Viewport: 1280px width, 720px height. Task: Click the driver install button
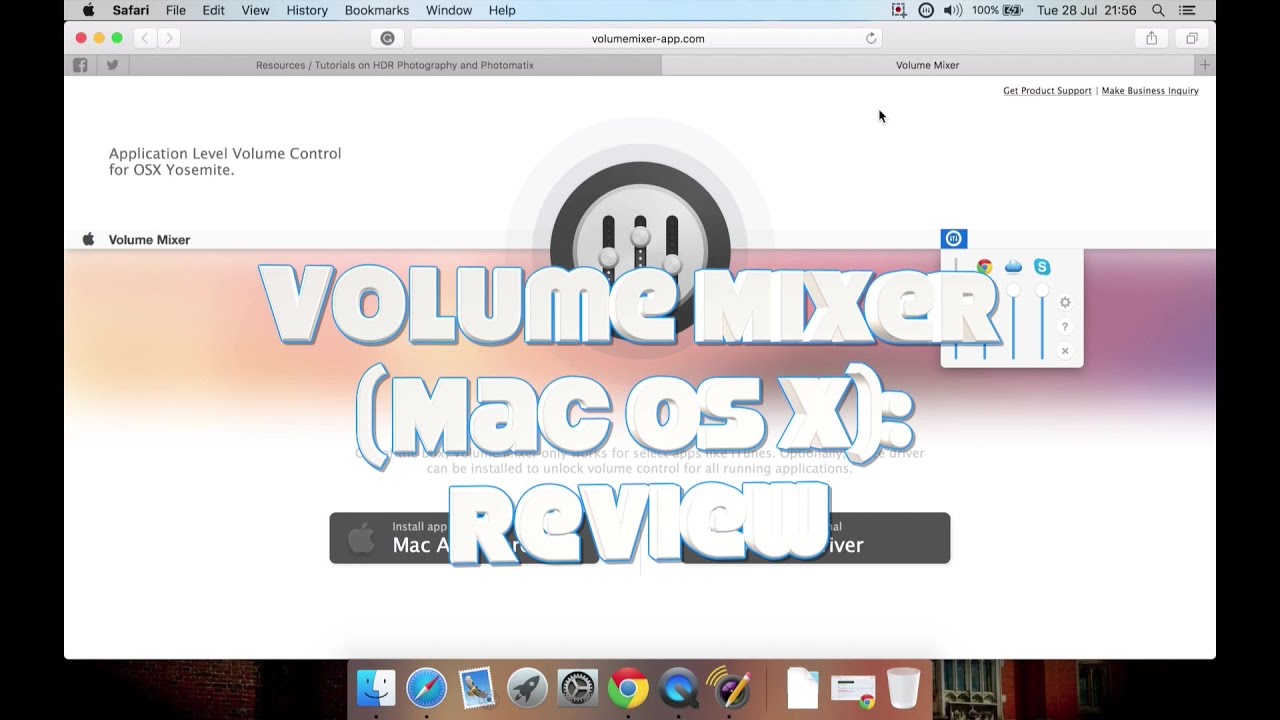tap(815, 538)
